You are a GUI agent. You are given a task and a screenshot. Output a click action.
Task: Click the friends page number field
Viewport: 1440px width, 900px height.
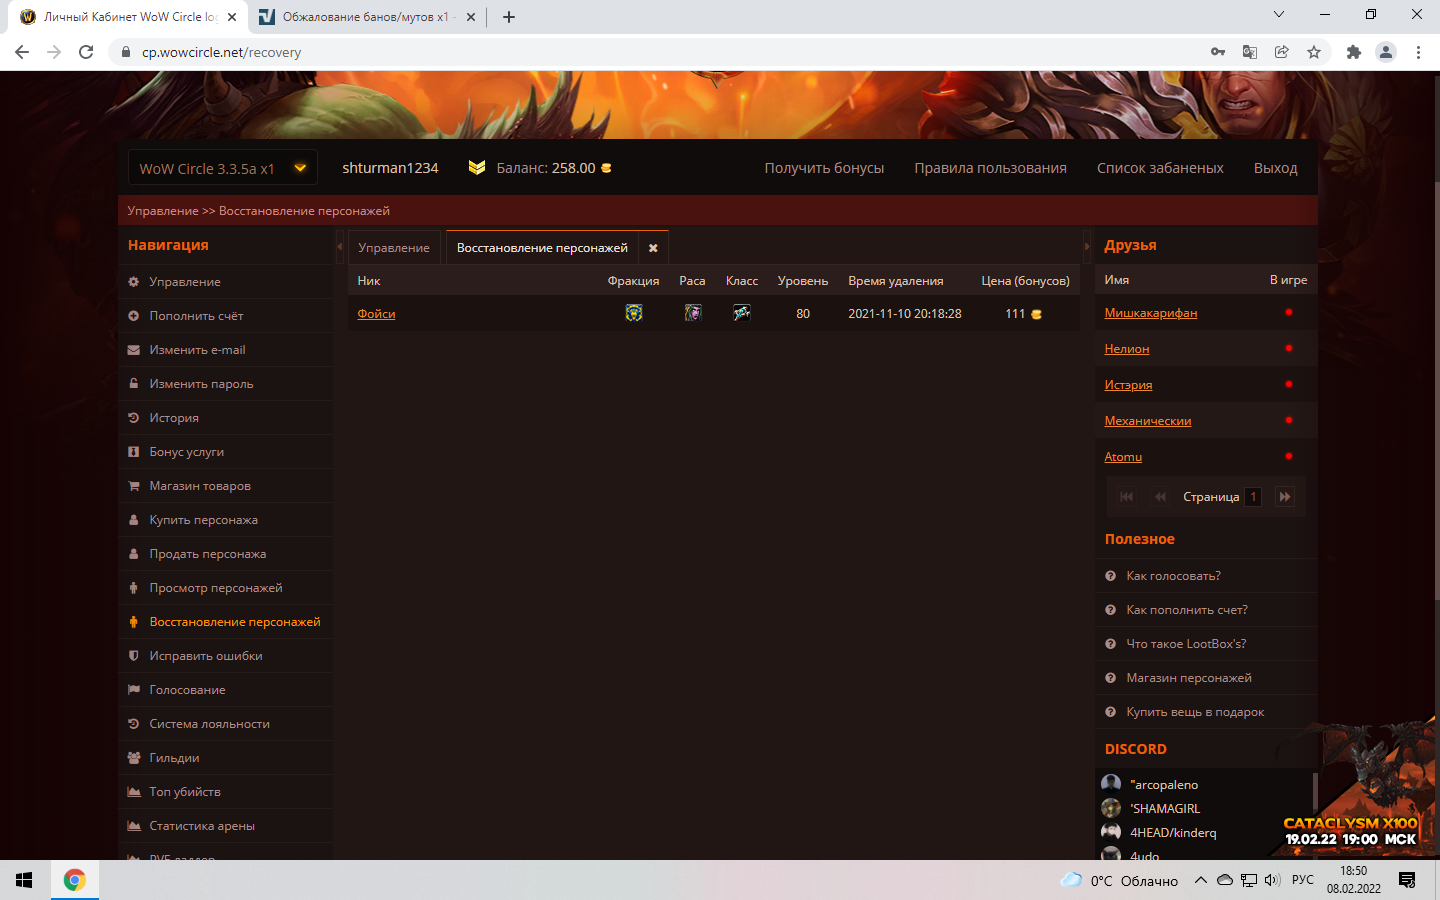1252,497
